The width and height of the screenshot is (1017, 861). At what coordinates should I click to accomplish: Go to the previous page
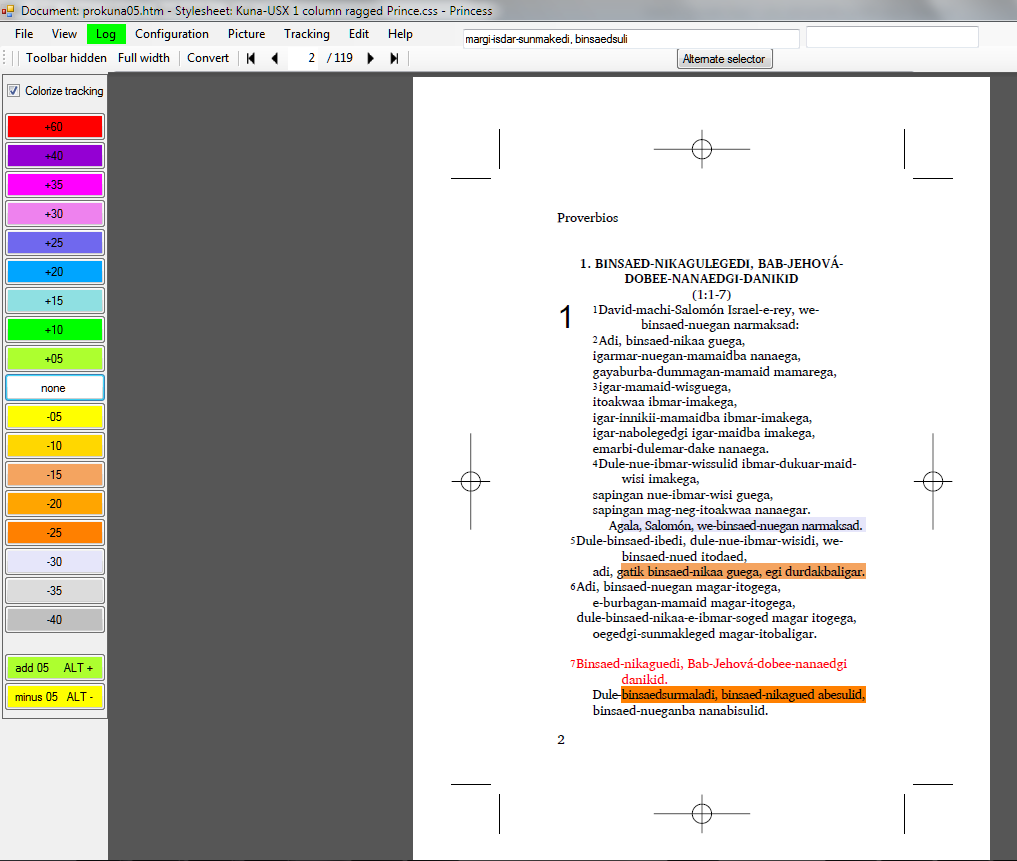tap(274, 58)
